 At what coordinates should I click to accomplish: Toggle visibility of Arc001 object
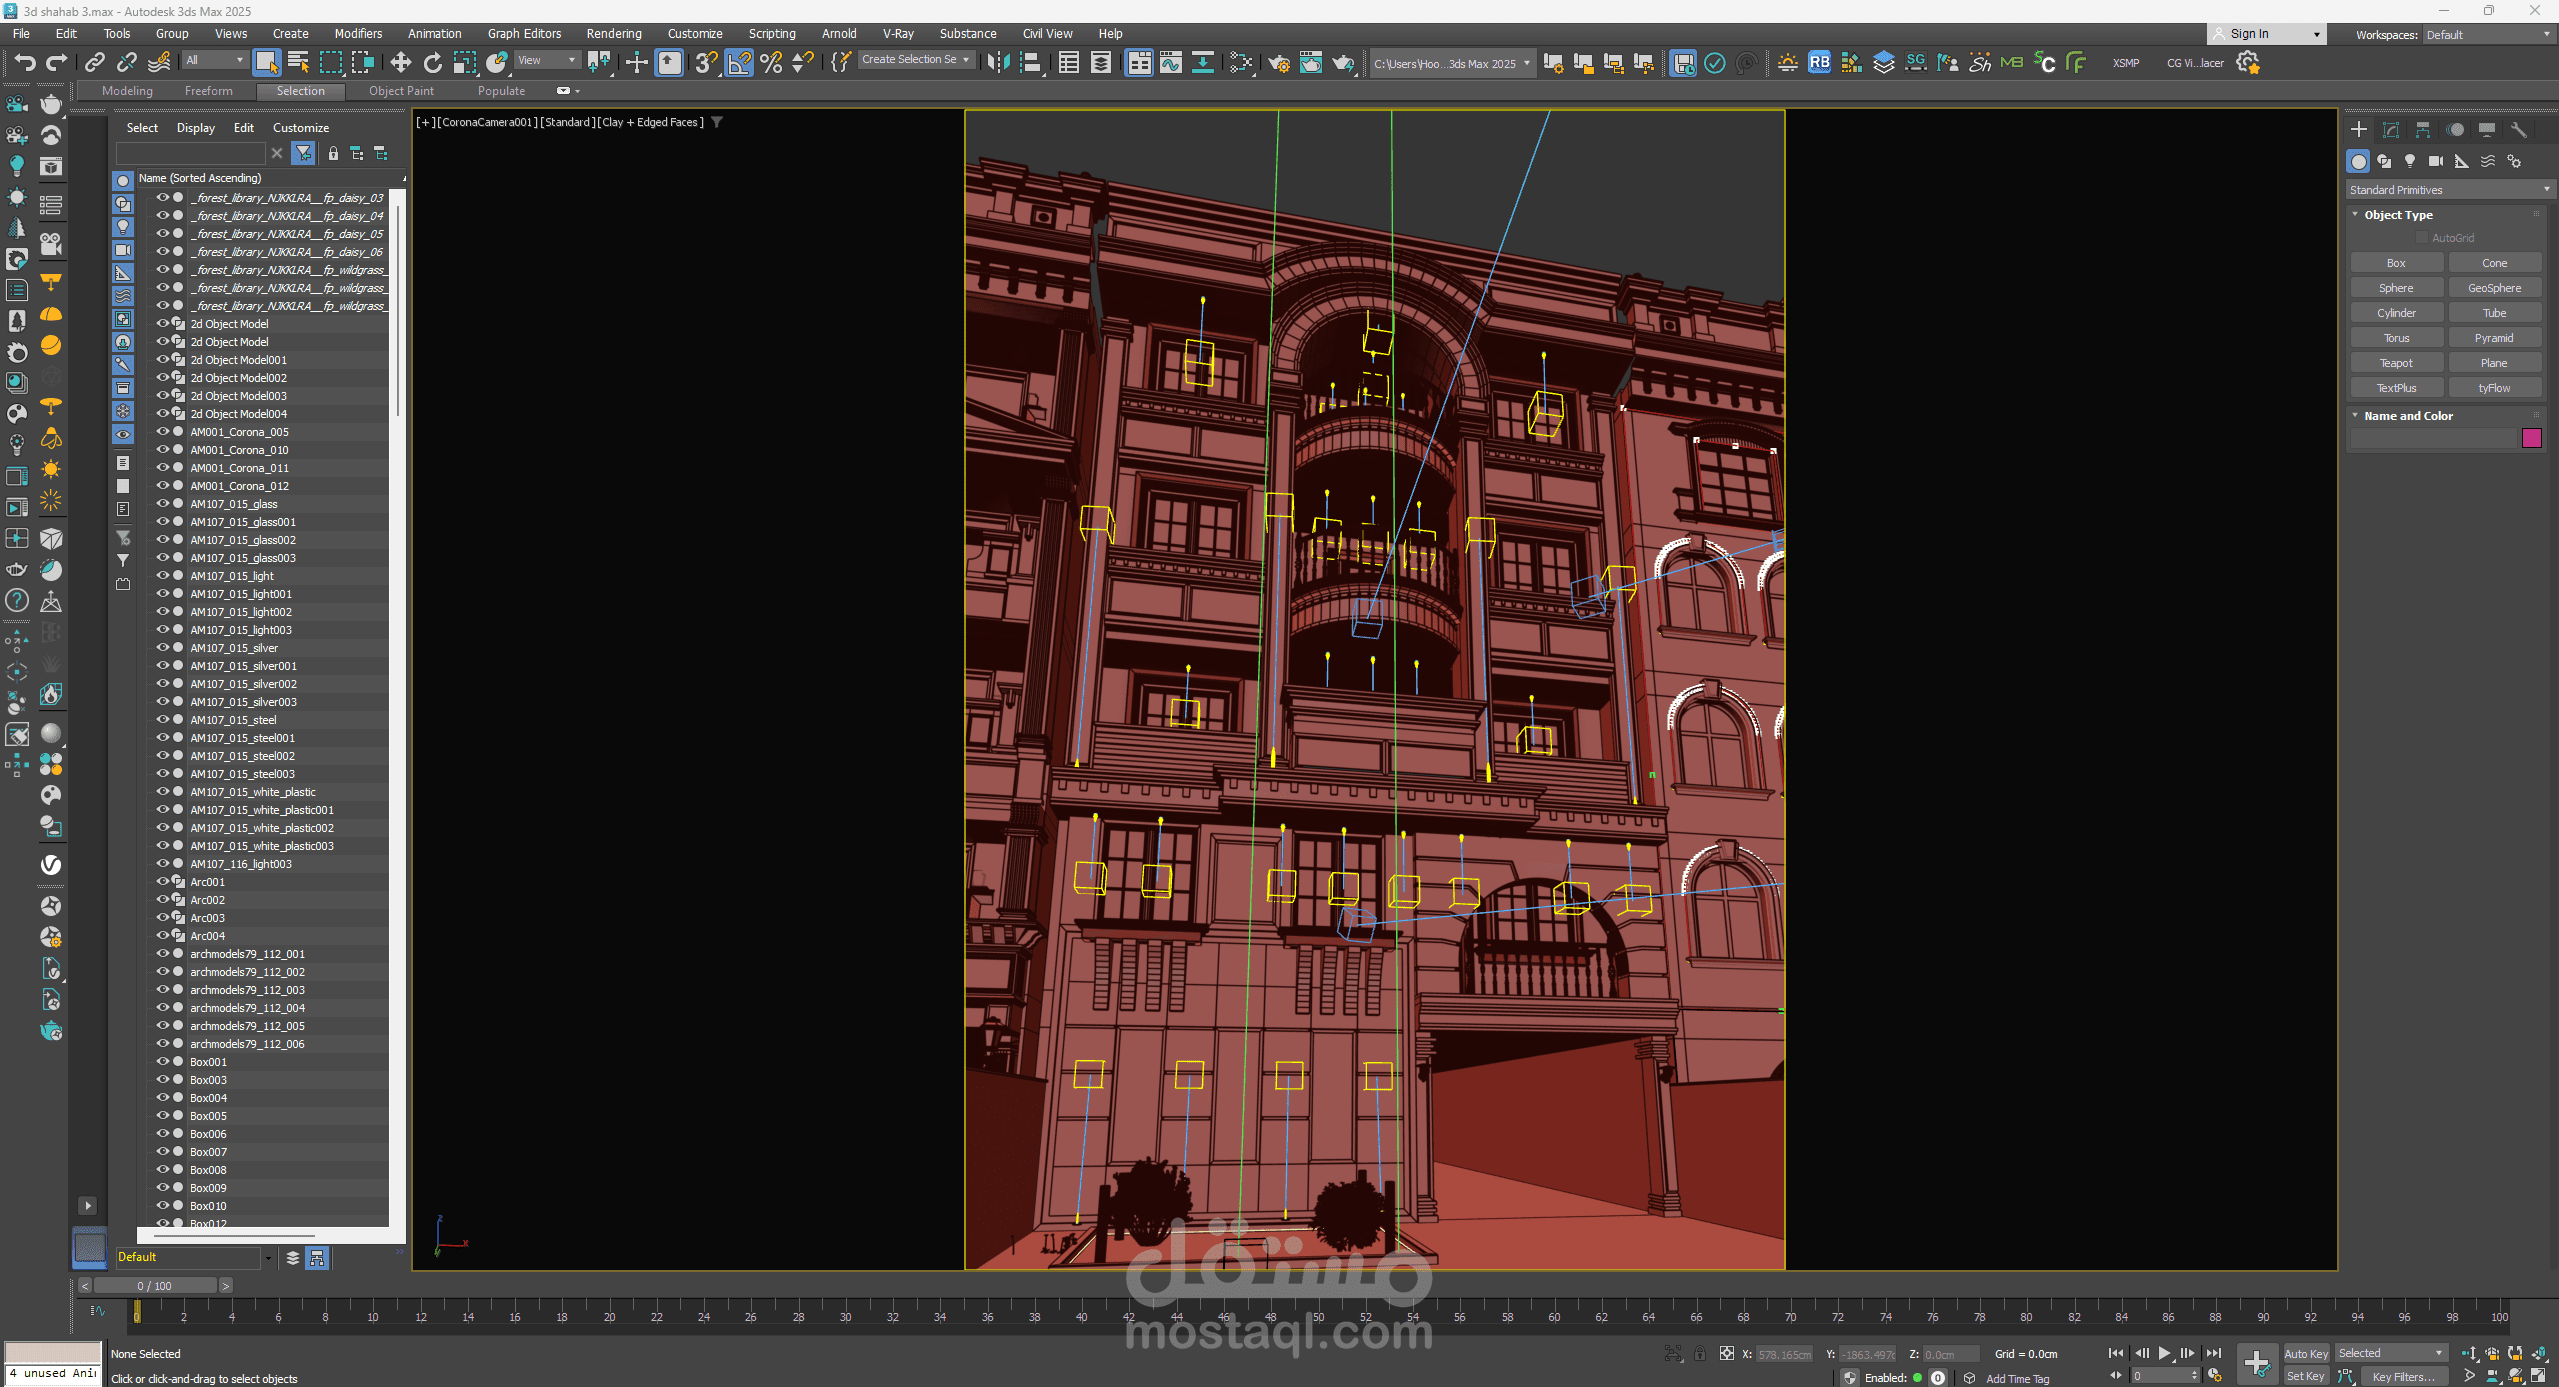point(162,882)
